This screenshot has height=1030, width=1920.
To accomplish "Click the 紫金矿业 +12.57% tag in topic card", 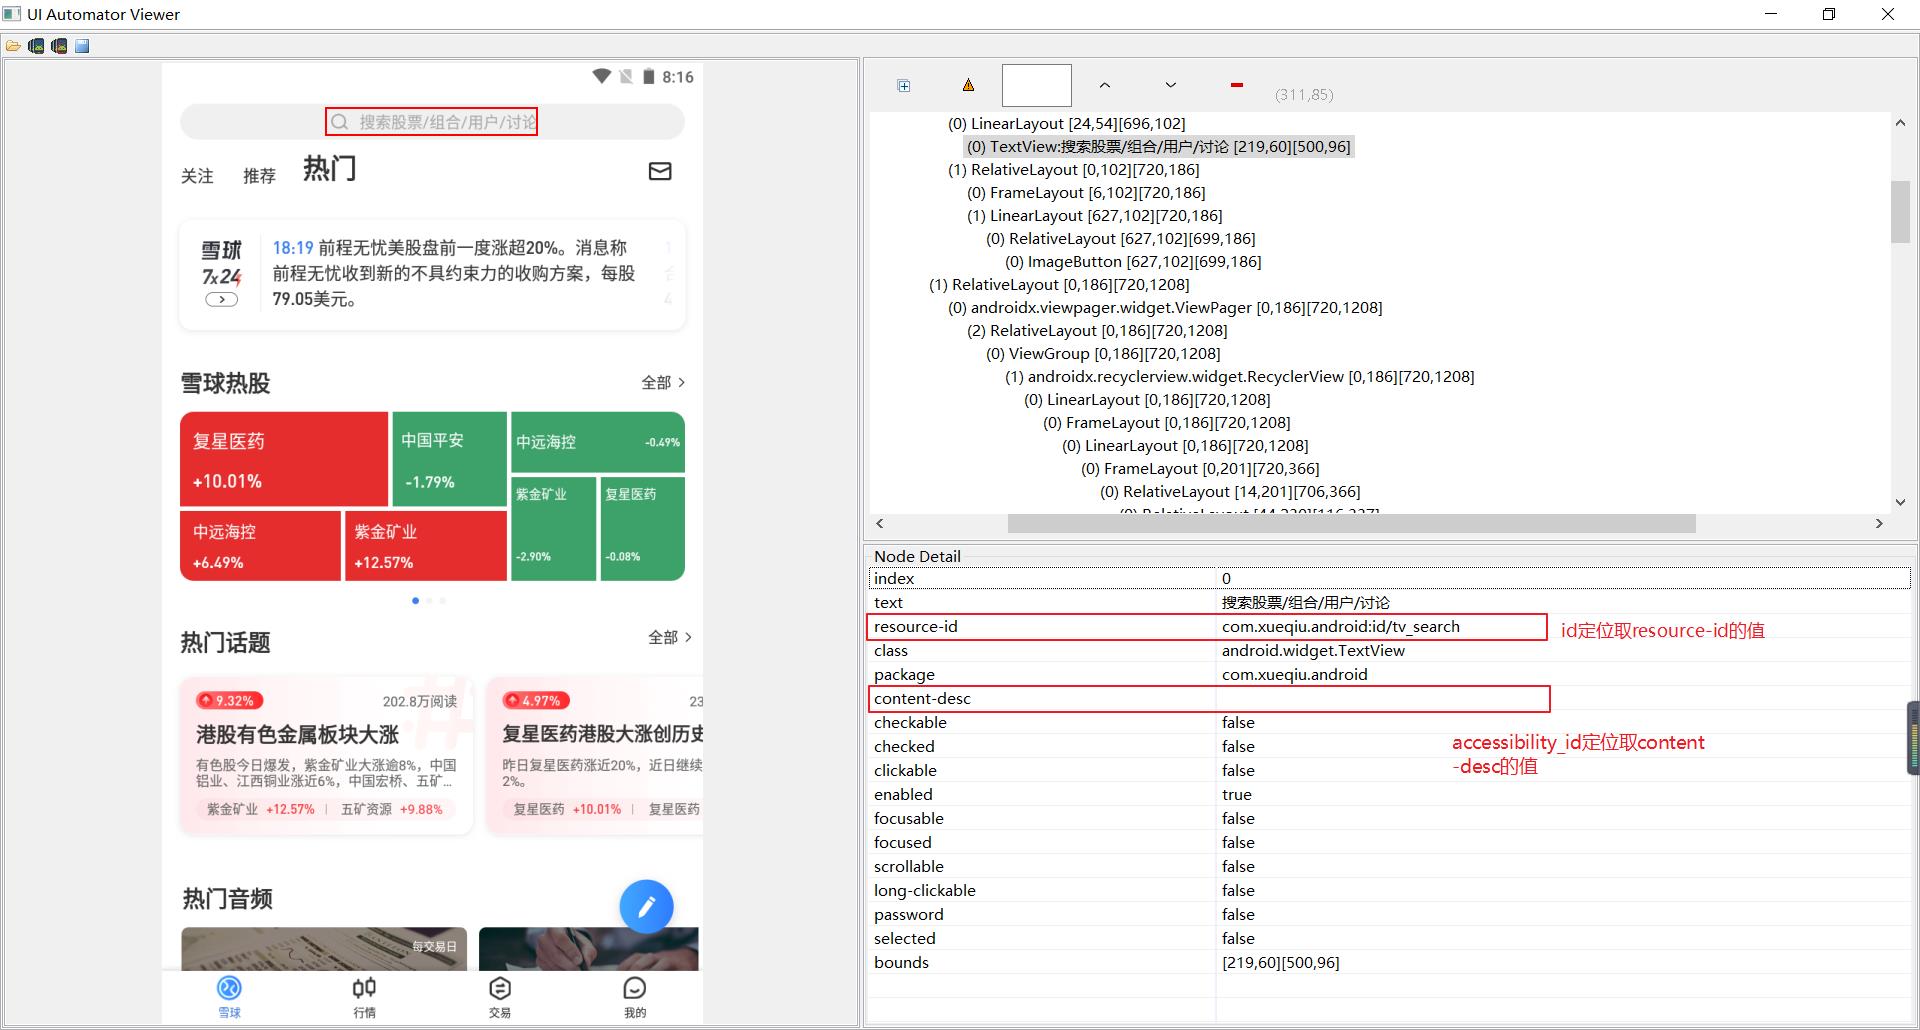I will coord(260,809).
